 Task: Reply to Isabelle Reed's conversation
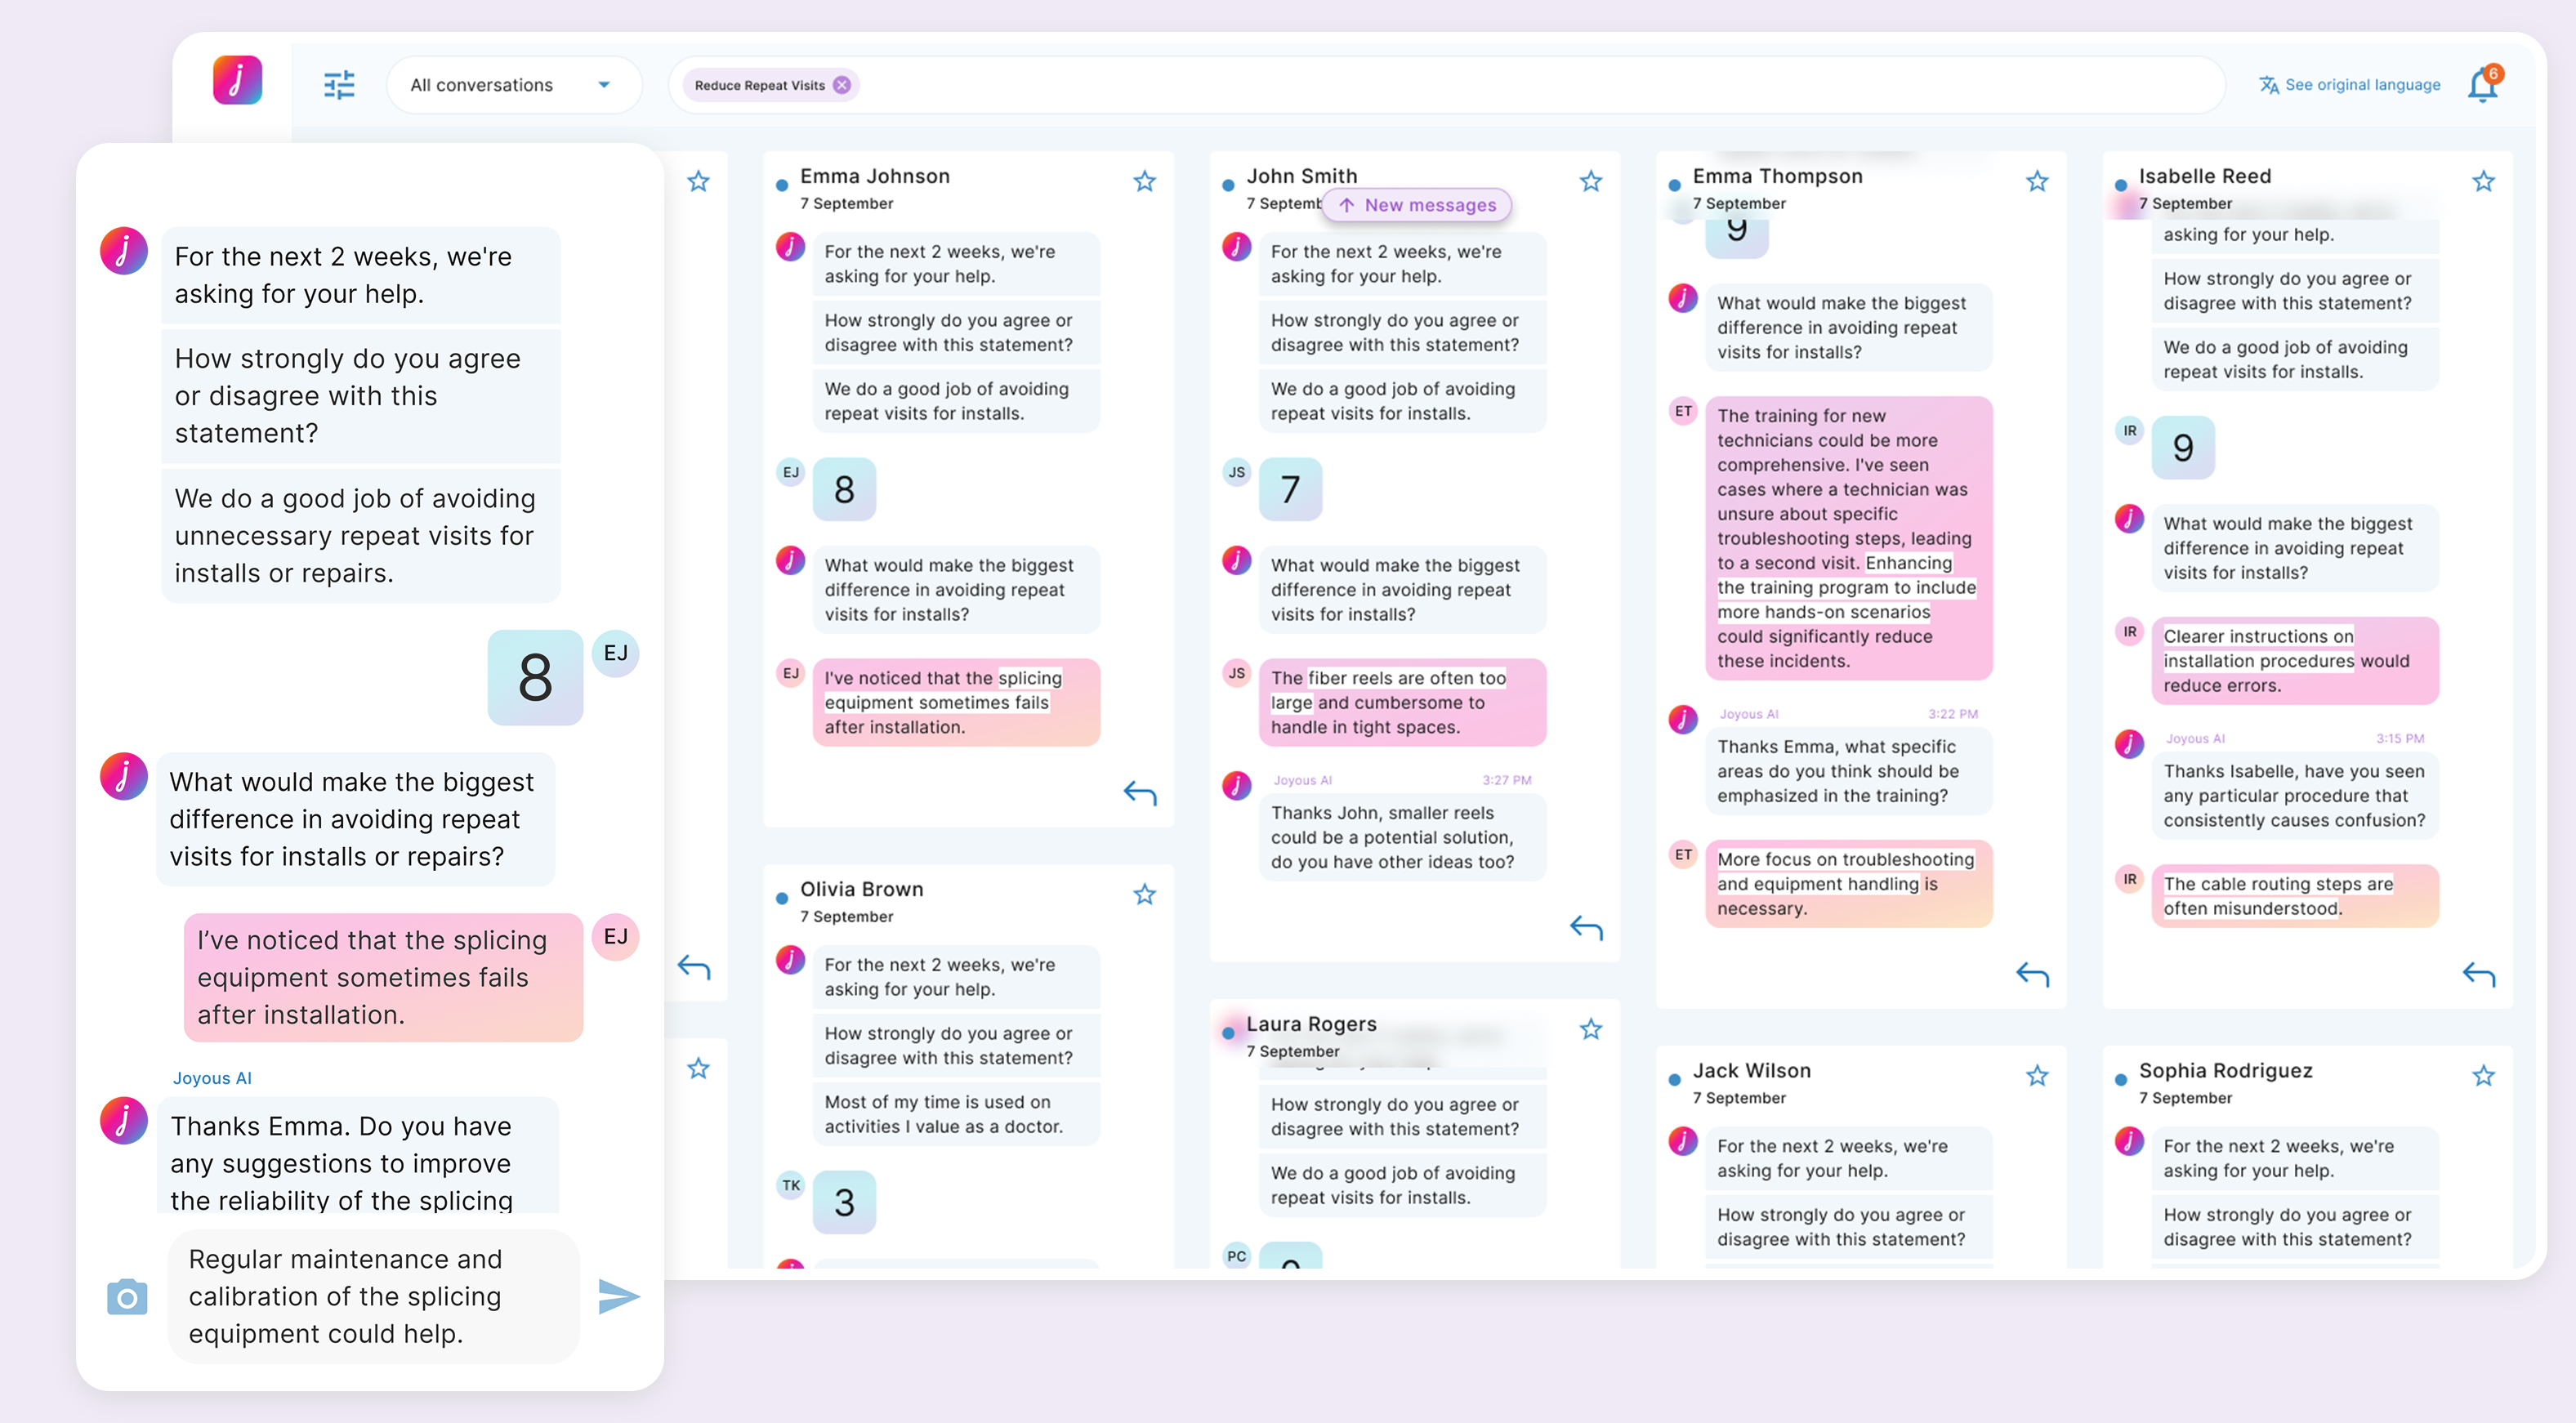2478,974
